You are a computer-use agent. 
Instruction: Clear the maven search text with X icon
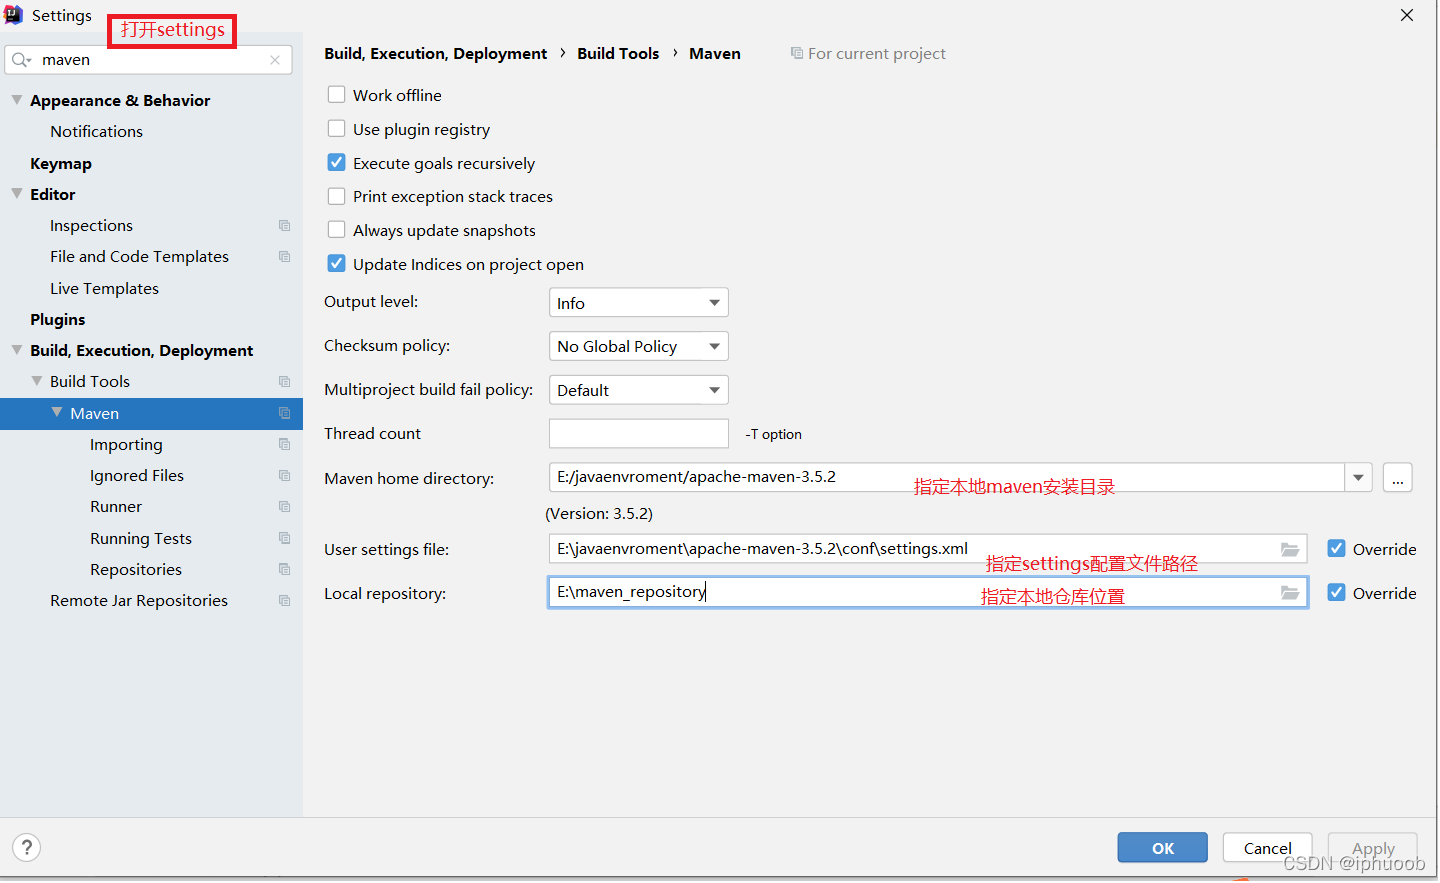[x=275, y=60]
